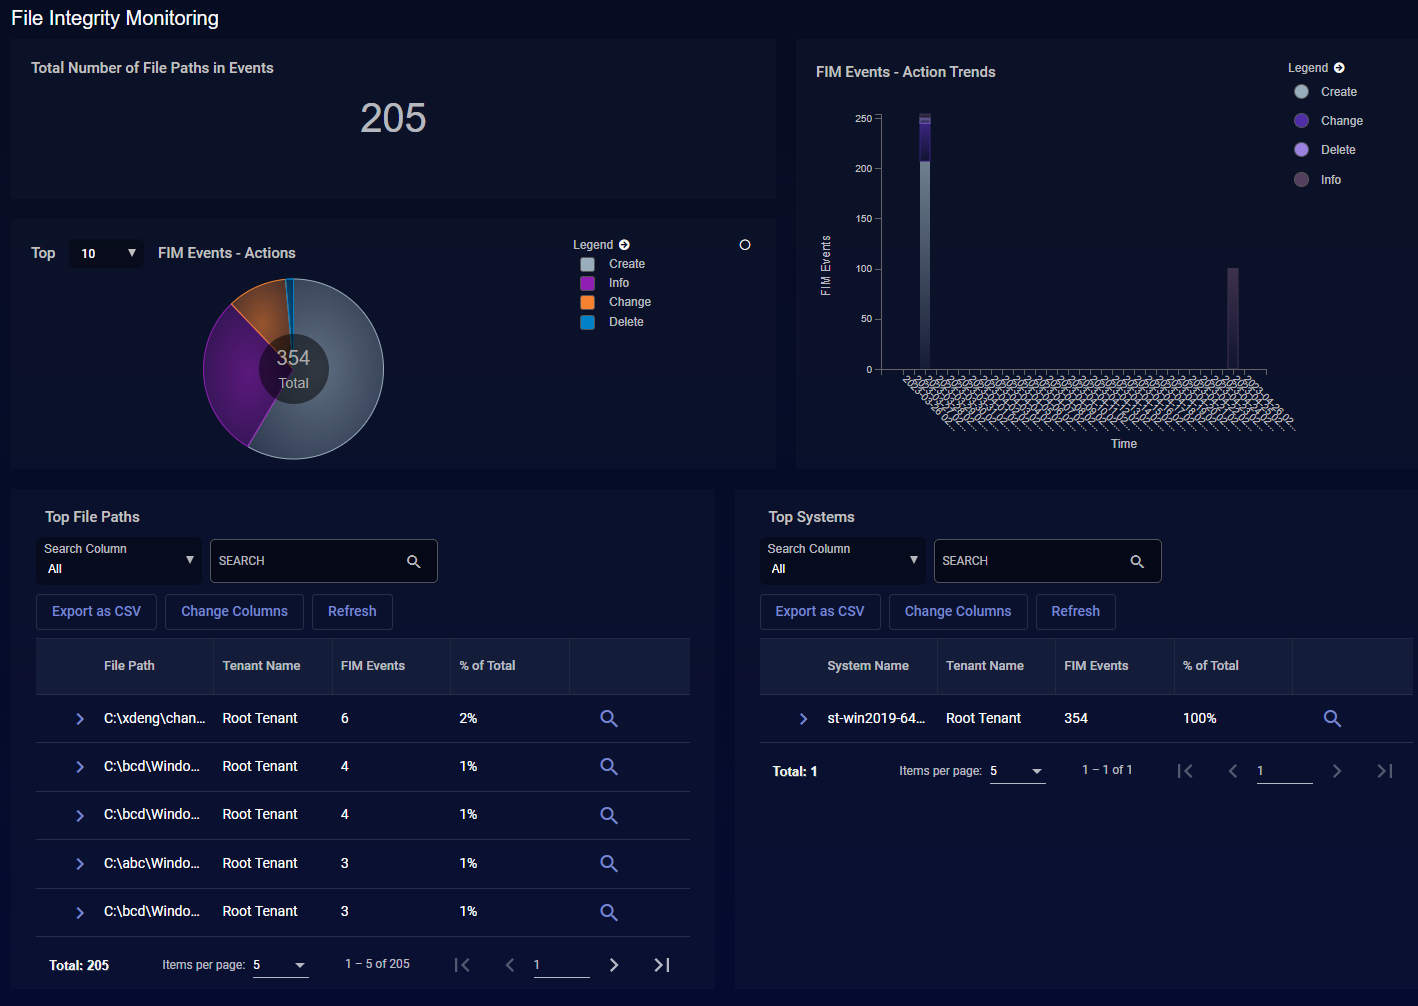Click circle options icon on FIM Actions panel

[x=745, y=245]
